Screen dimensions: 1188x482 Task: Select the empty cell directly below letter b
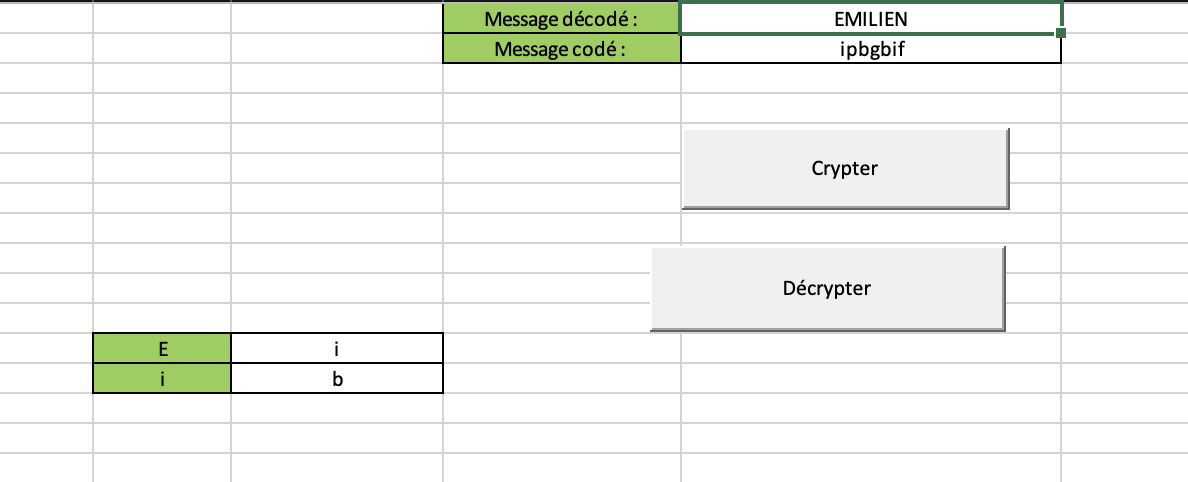[337, 408]
